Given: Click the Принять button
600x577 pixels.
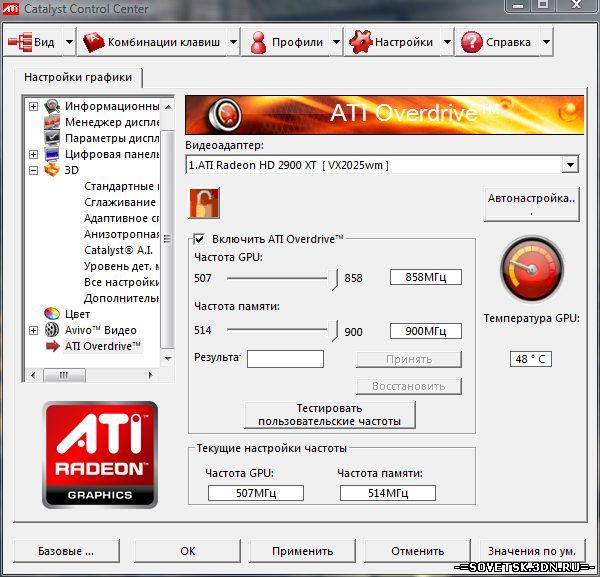Looking at the screenshot, I should [409, 359].
